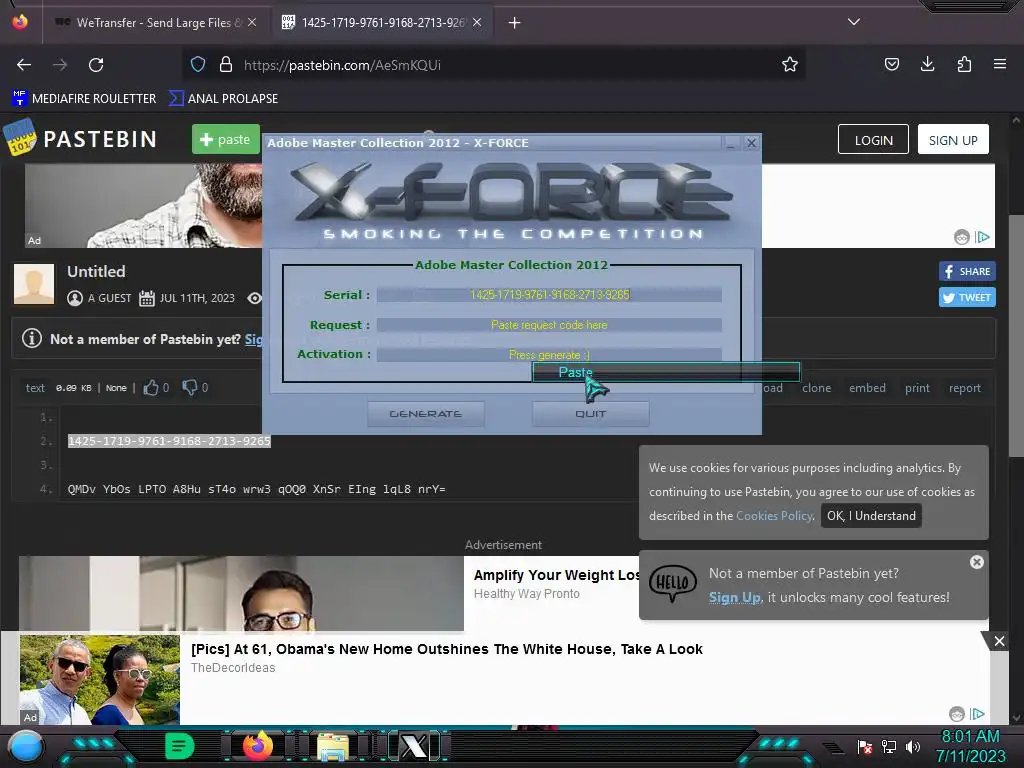Share the paste on Facebook
Screen dimensions: 1024x768
[x=967, y=271]
